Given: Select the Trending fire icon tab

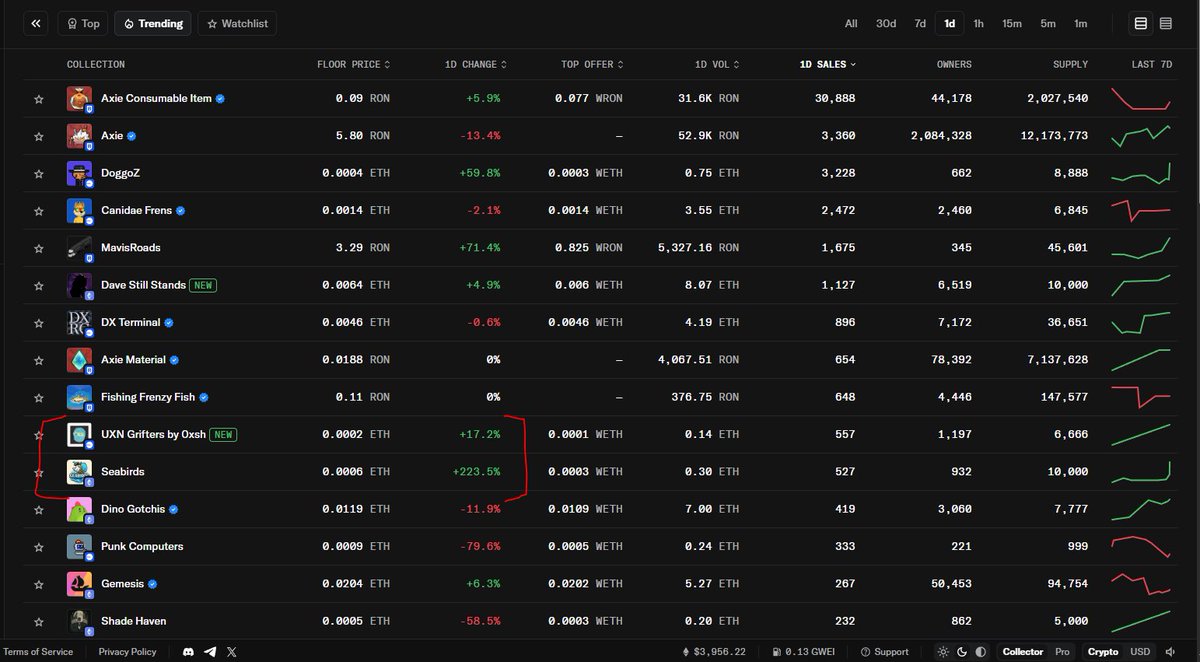Looking at the screenshot, I should point(152,23).
